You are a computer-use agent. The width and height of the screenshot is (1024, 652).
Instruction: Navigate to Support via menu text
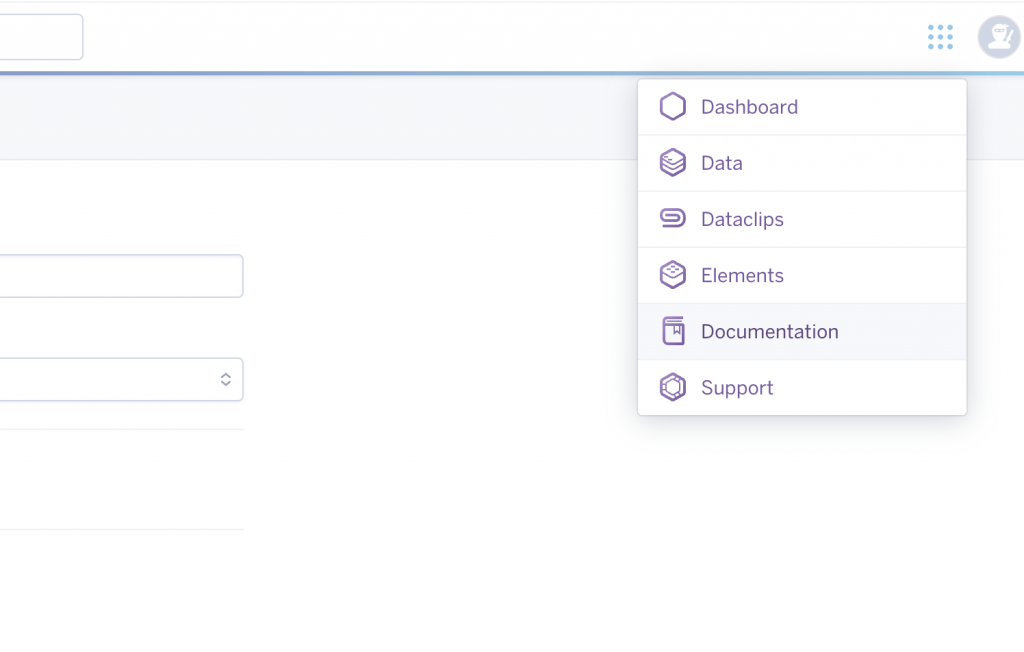[737, 387]
